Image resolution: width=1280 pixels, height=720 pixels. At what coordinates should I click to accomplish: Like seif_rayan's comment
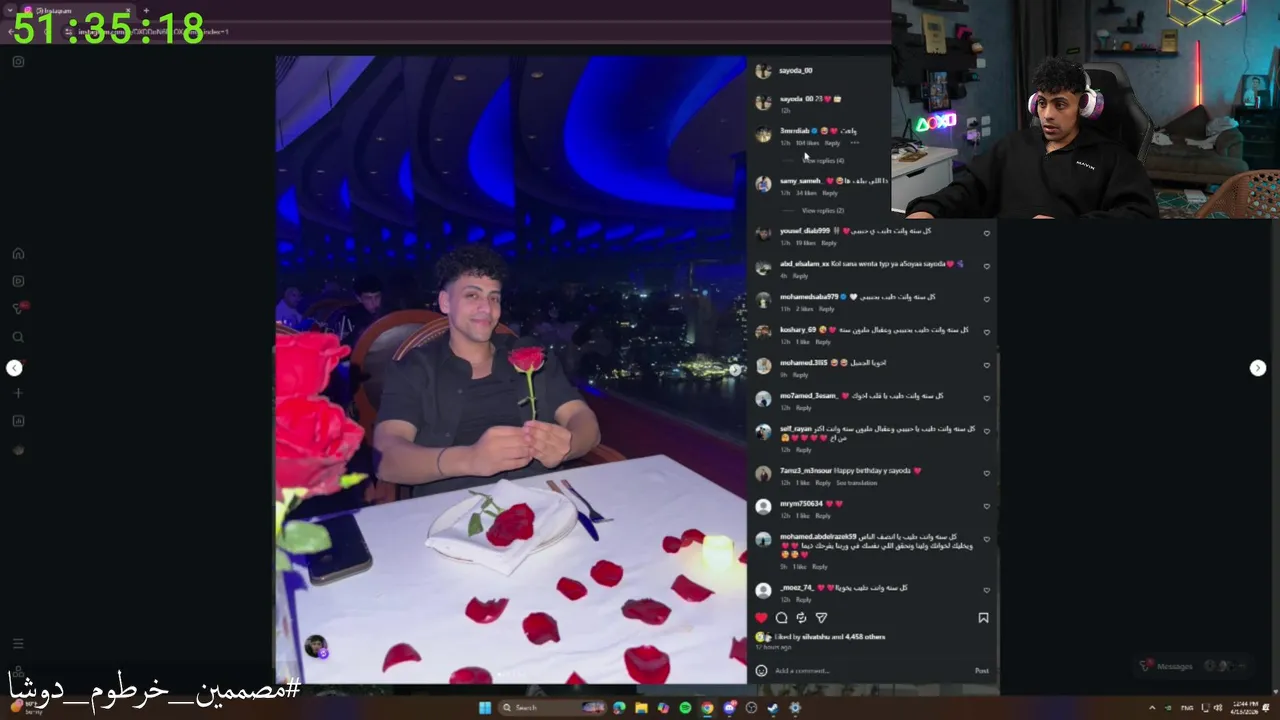pos(986,431)
